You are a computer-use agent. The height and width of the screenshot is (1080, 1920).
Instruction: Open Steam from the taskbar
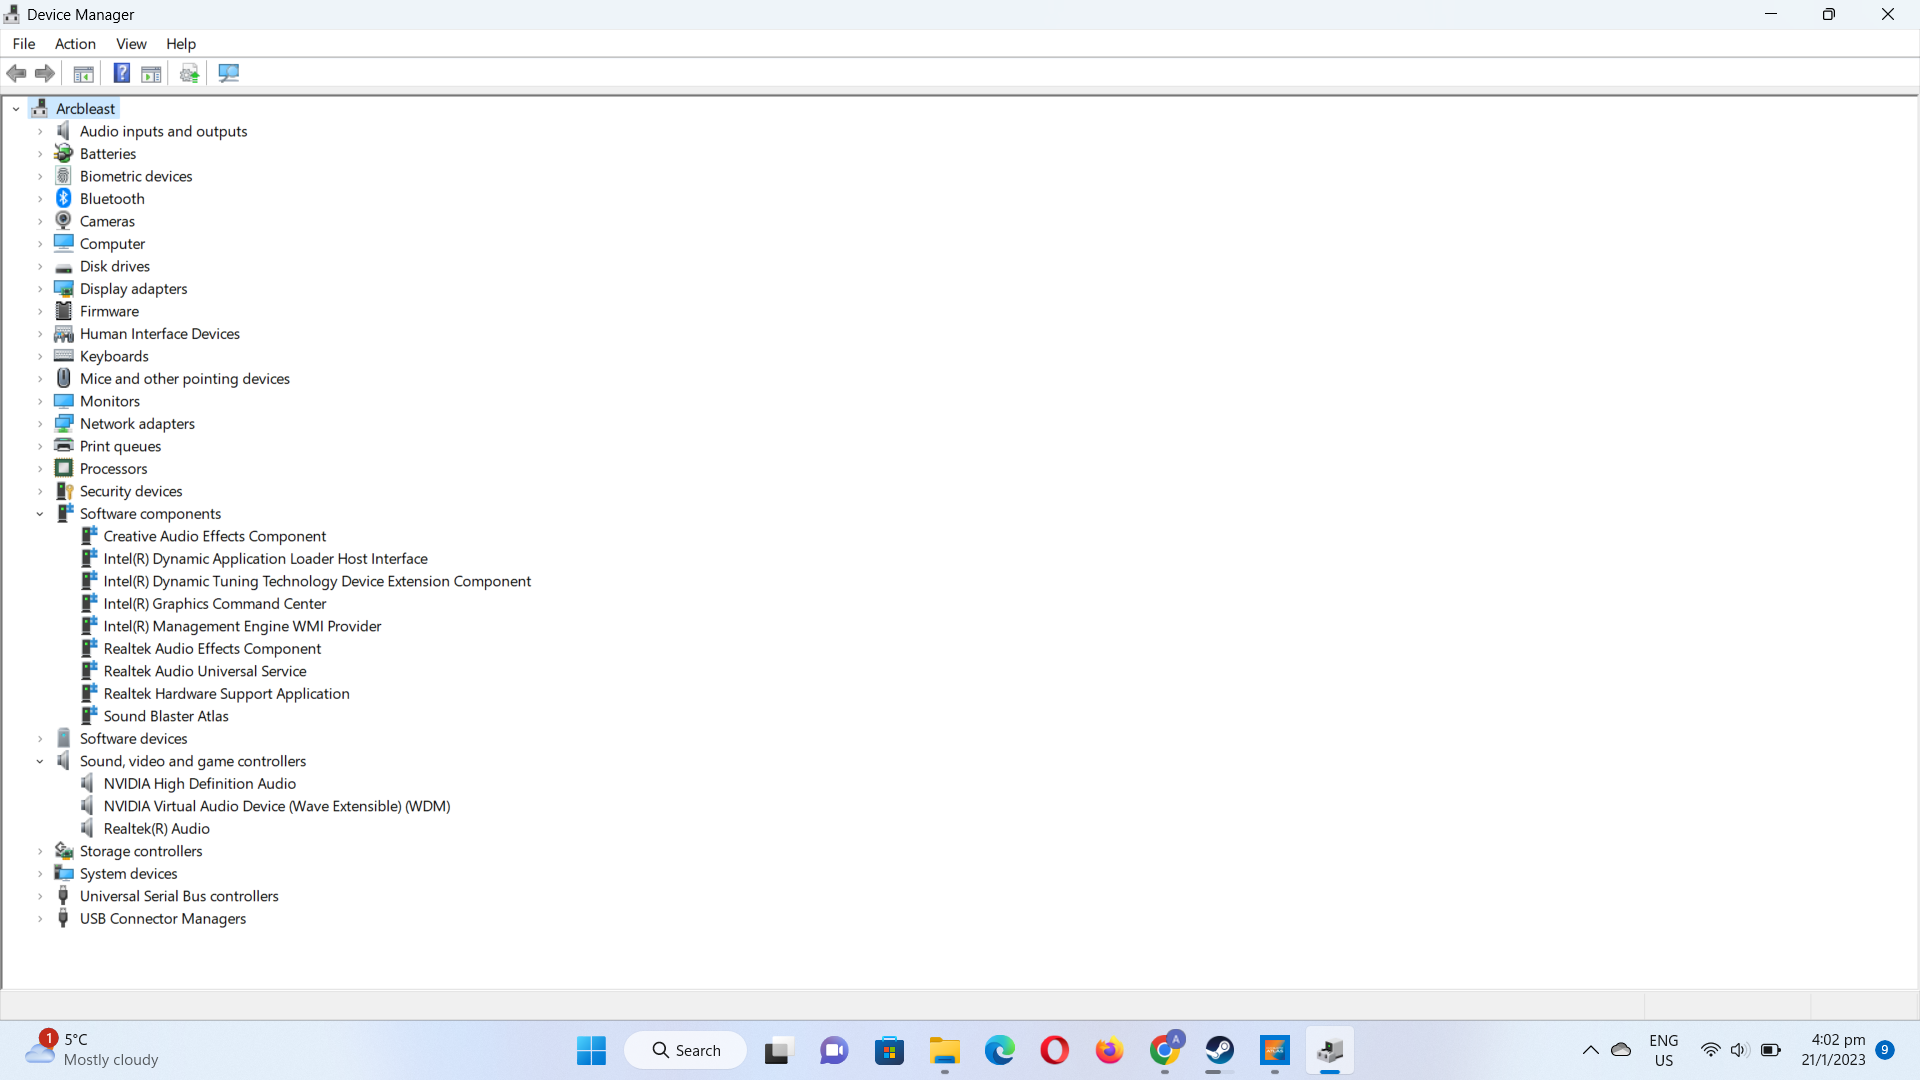point(1220,1050)
